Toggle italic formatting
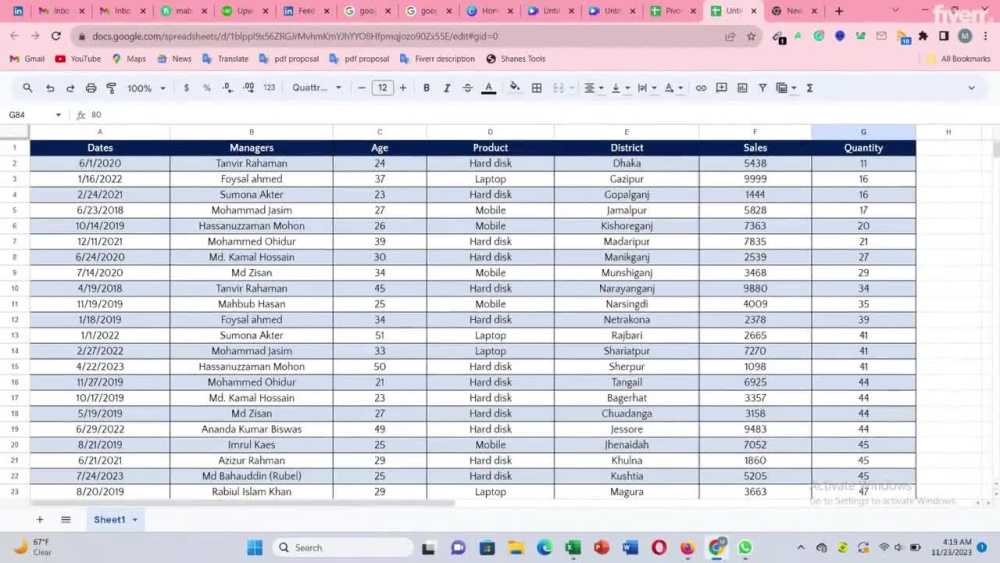This screenshot has width=1000, height=563. [x=447, y=88]
